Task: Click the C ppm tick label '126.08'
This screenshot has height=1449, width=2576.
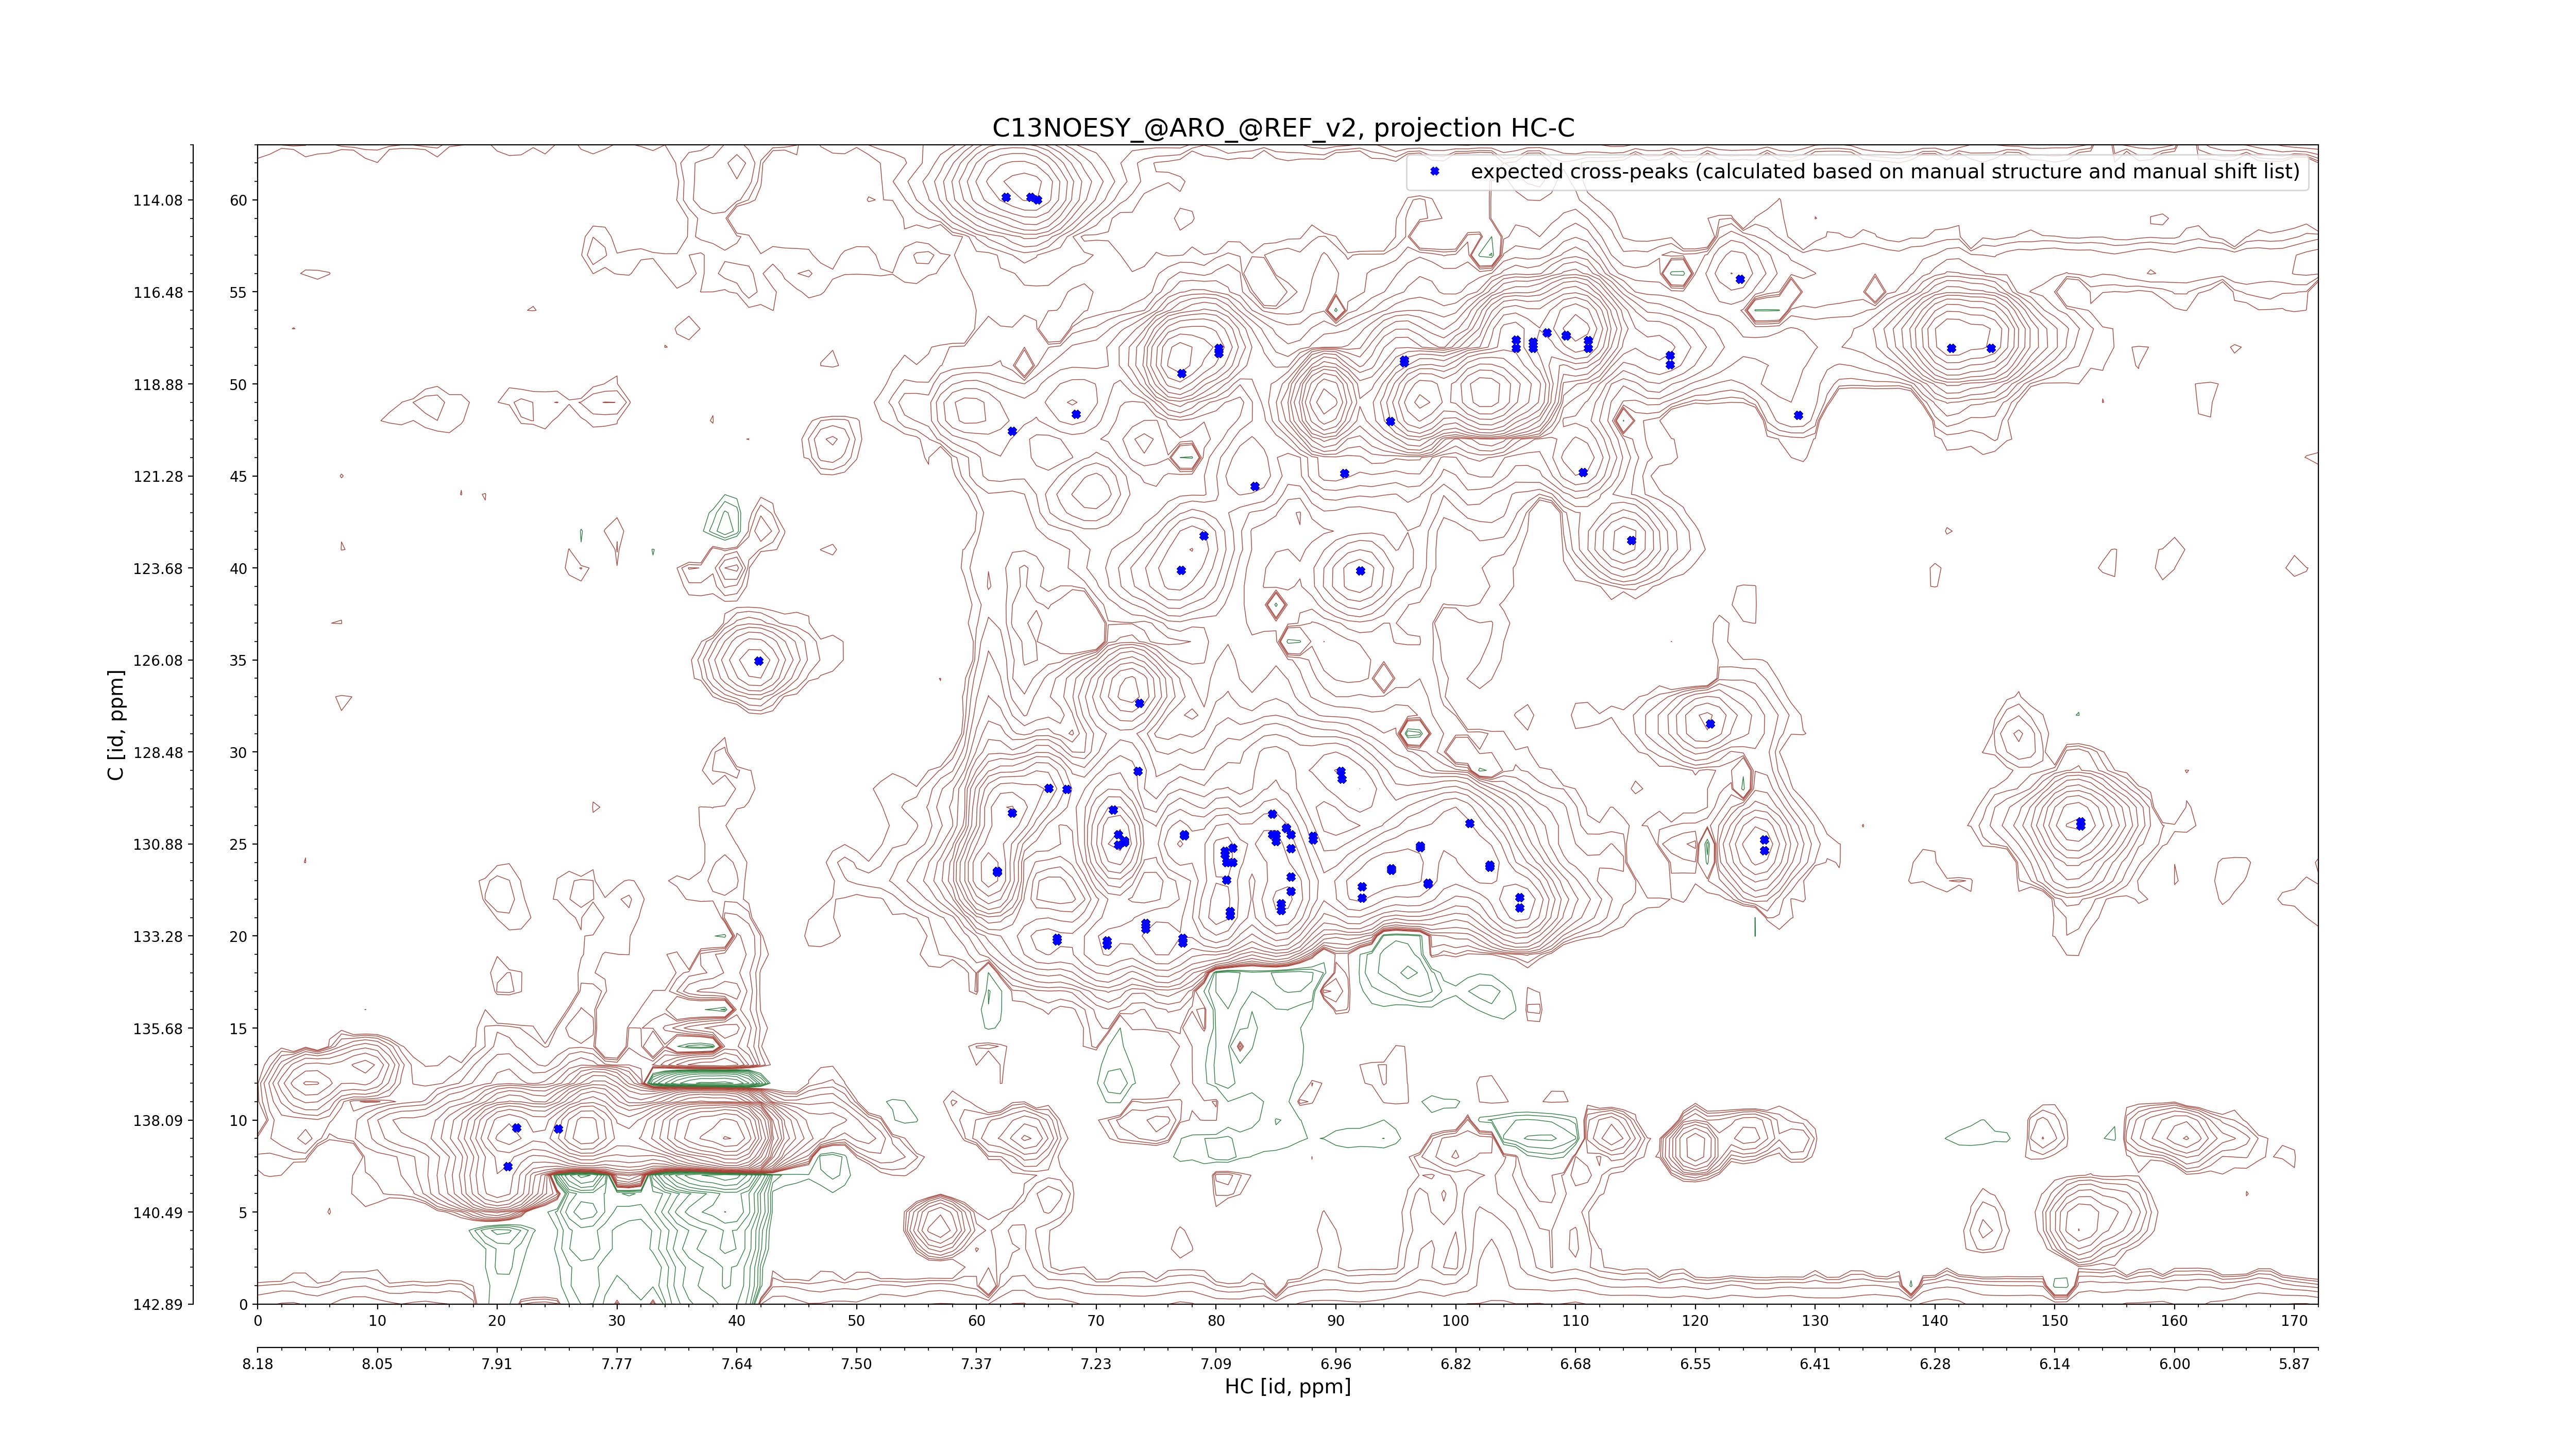Action: coord(158,660)
